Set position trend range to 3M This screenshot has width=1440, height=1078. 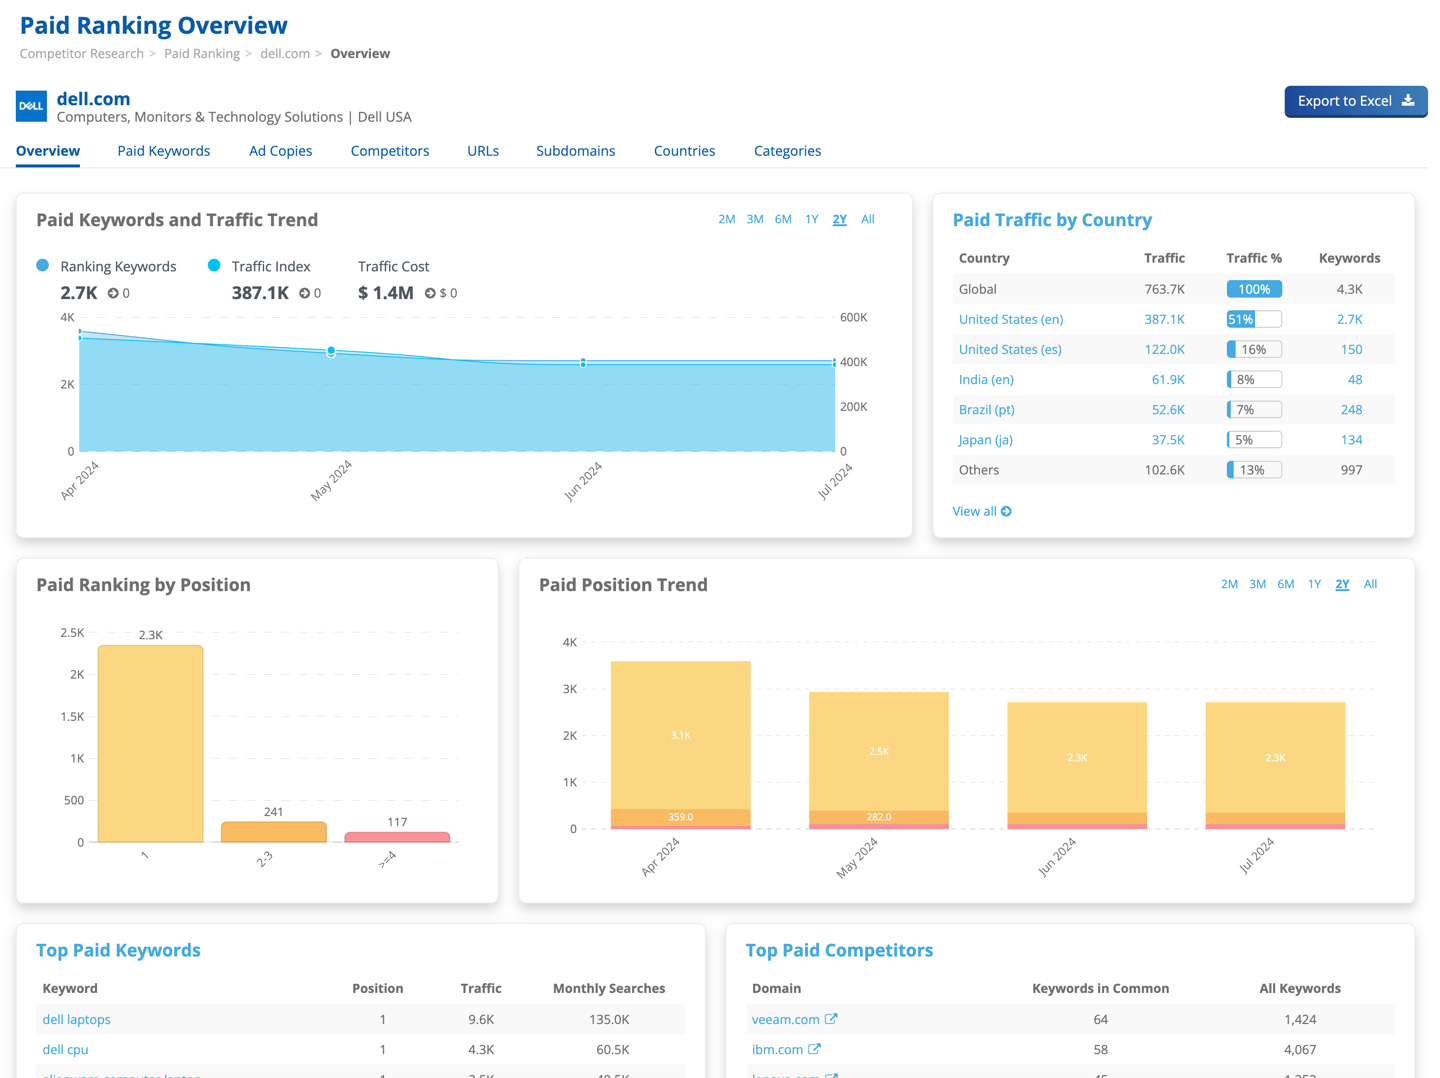[x=1257, y=584]
